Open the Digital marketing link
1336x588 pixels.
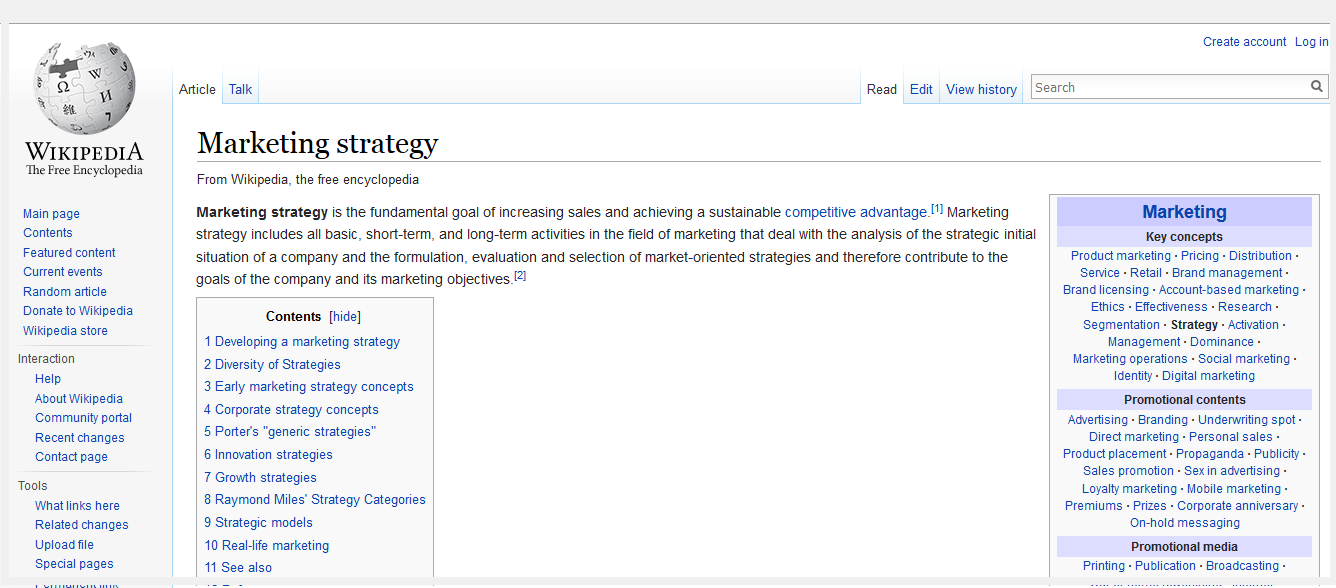point(1208,376)
